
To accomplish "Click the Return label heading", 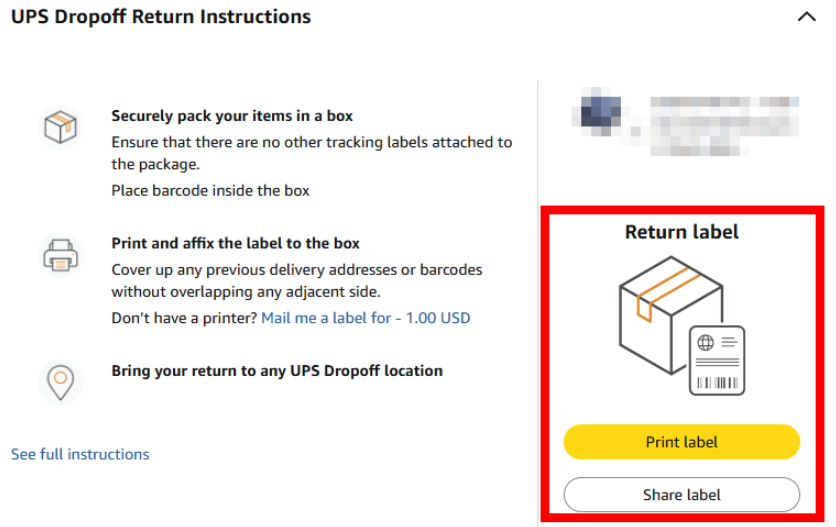I will 682,232.
